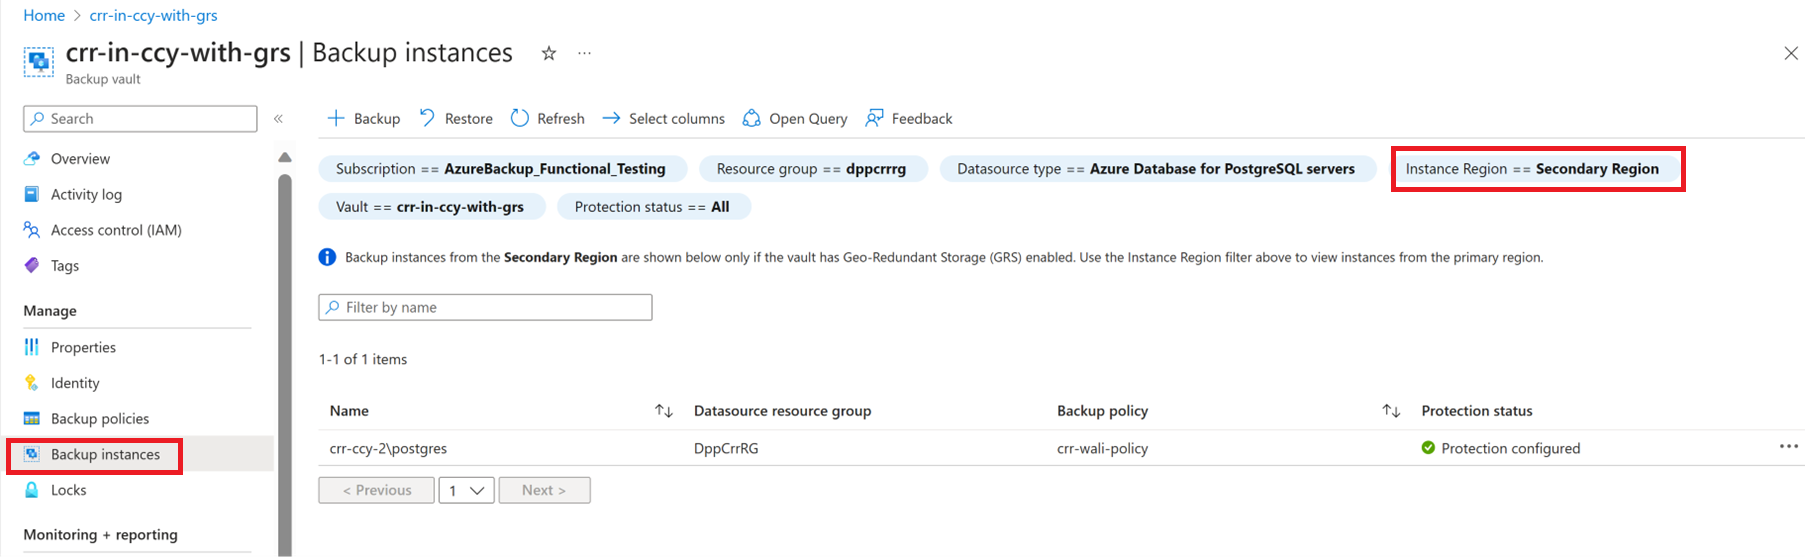Click the Open Query icon

coord(751,118)
